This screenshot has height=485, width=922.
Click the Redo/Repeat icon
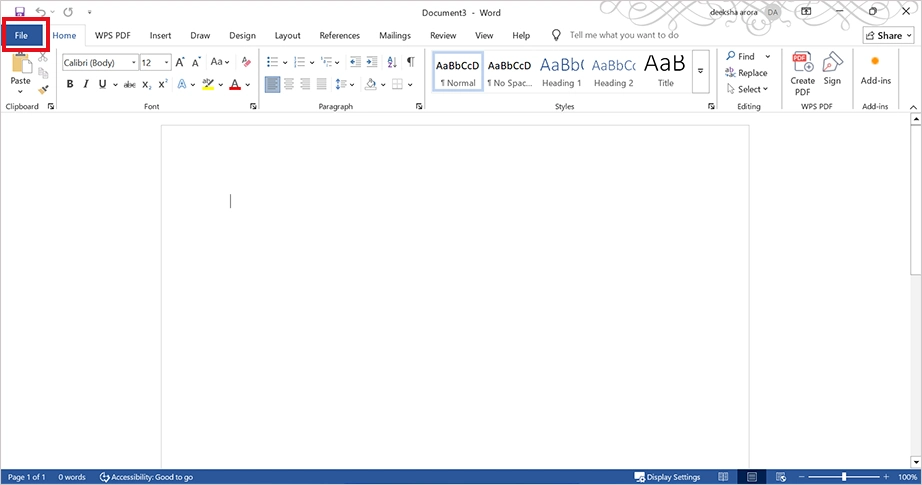(68, 12)
